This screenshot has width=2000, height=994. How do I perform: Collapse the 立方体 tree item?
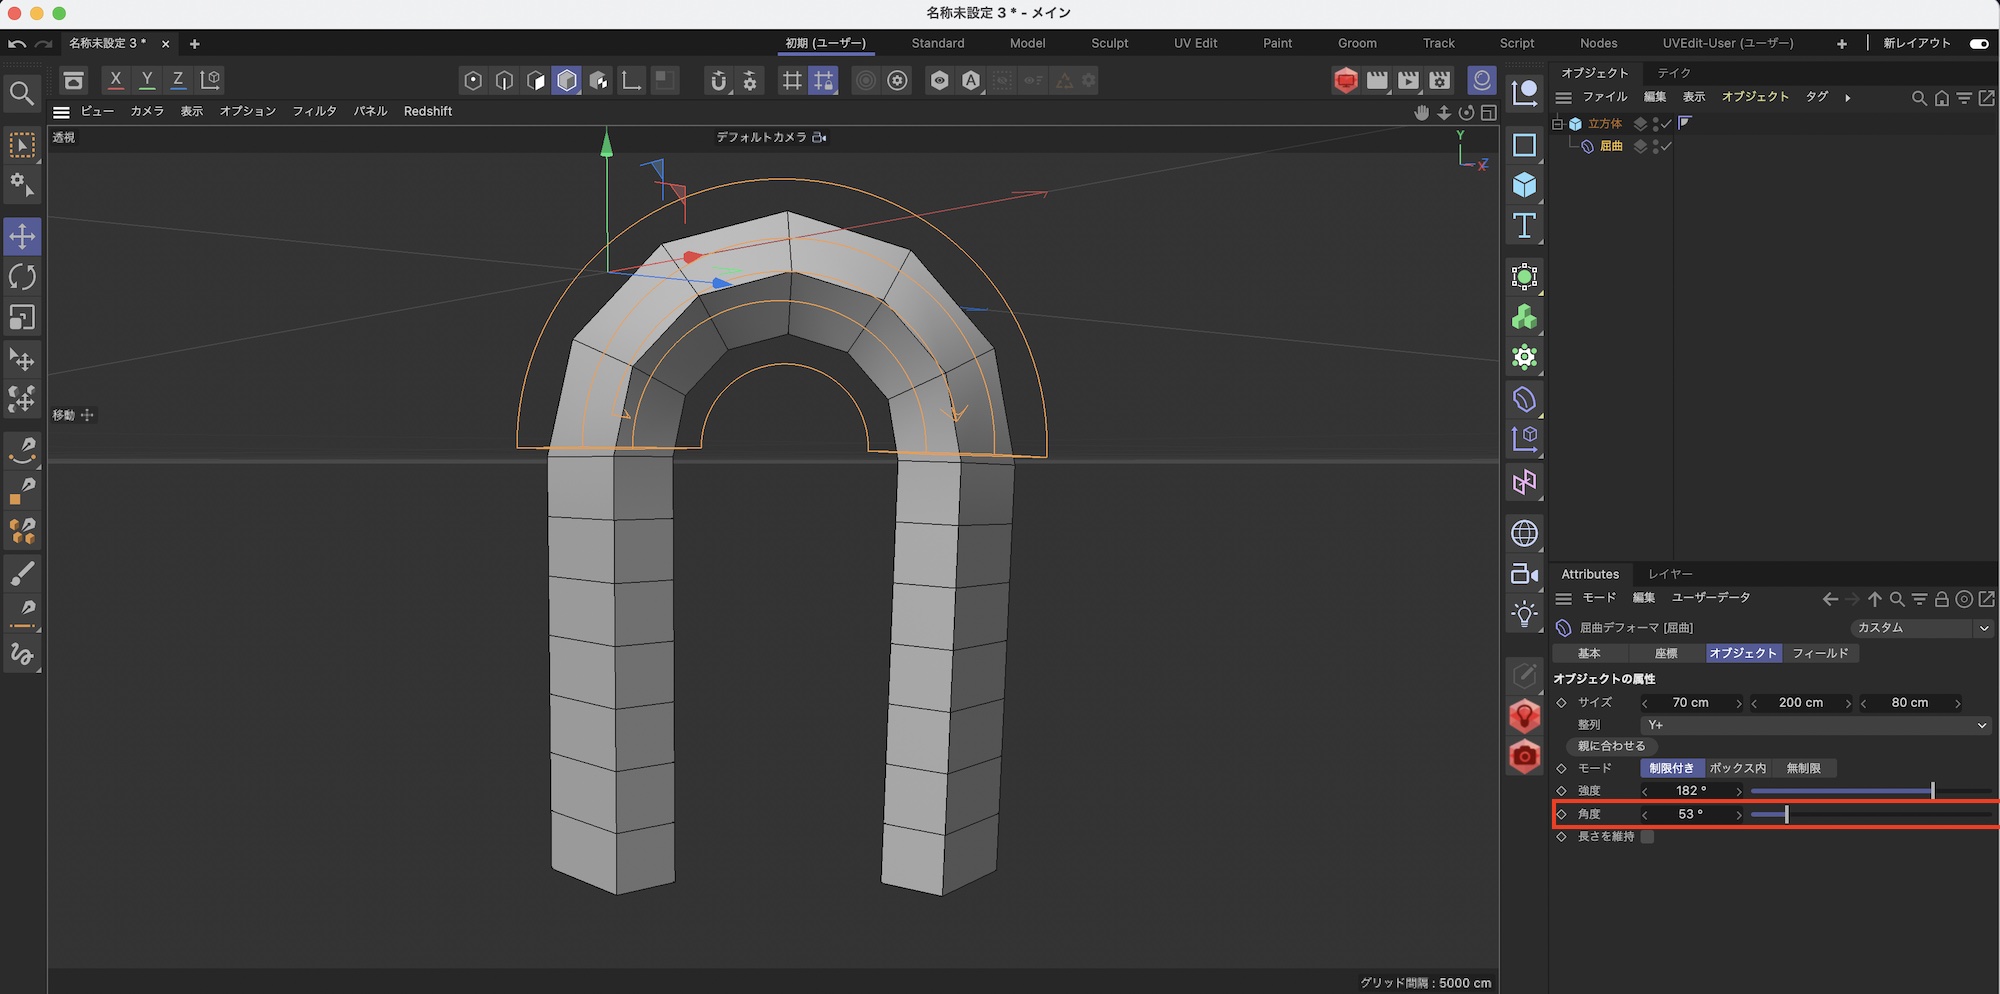[x=1557, y=124]
